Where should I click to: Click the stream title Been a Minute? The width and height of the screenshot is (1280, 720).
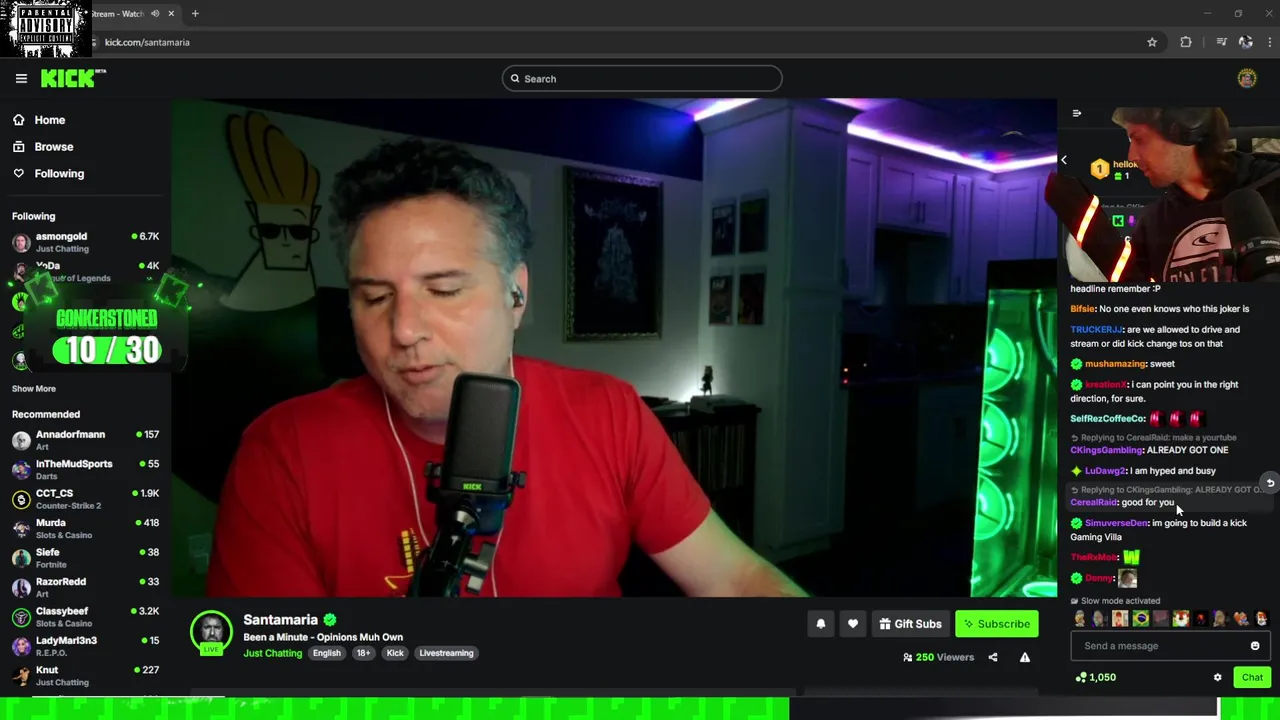coord(323,637)
